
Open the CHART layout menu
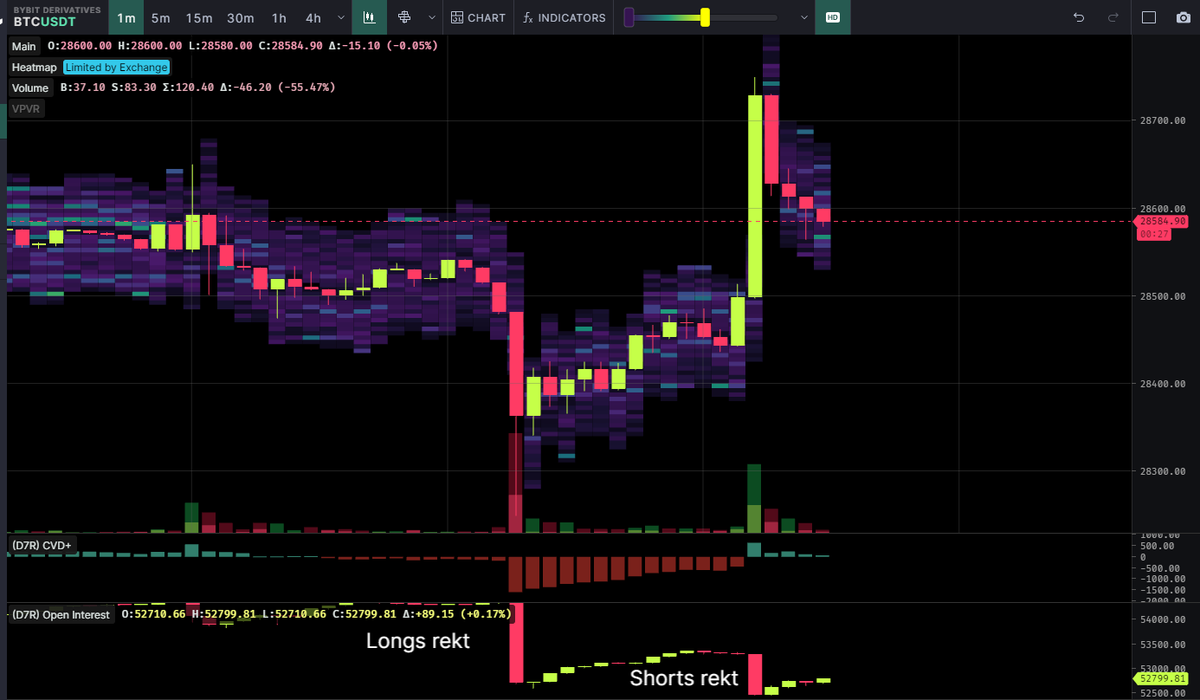[478, 18]
